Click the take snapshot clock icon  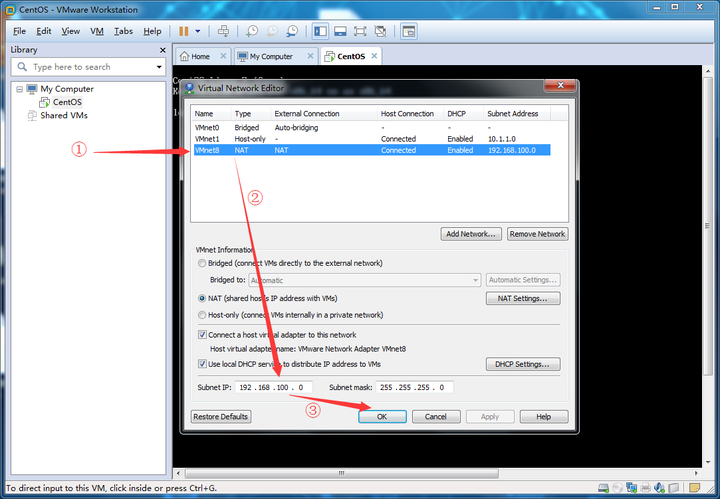252,31
